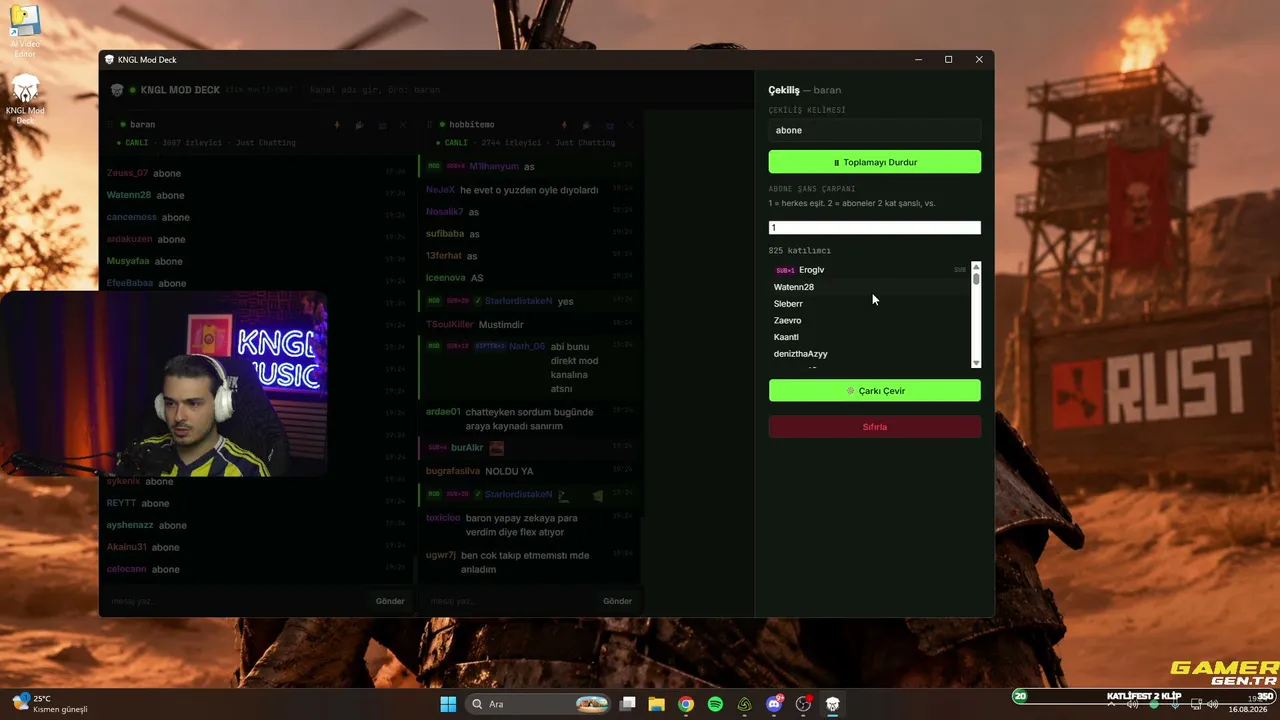
Task: Click username ardae01 in hobbitemo chat
Action: click(x=443, y=412)
